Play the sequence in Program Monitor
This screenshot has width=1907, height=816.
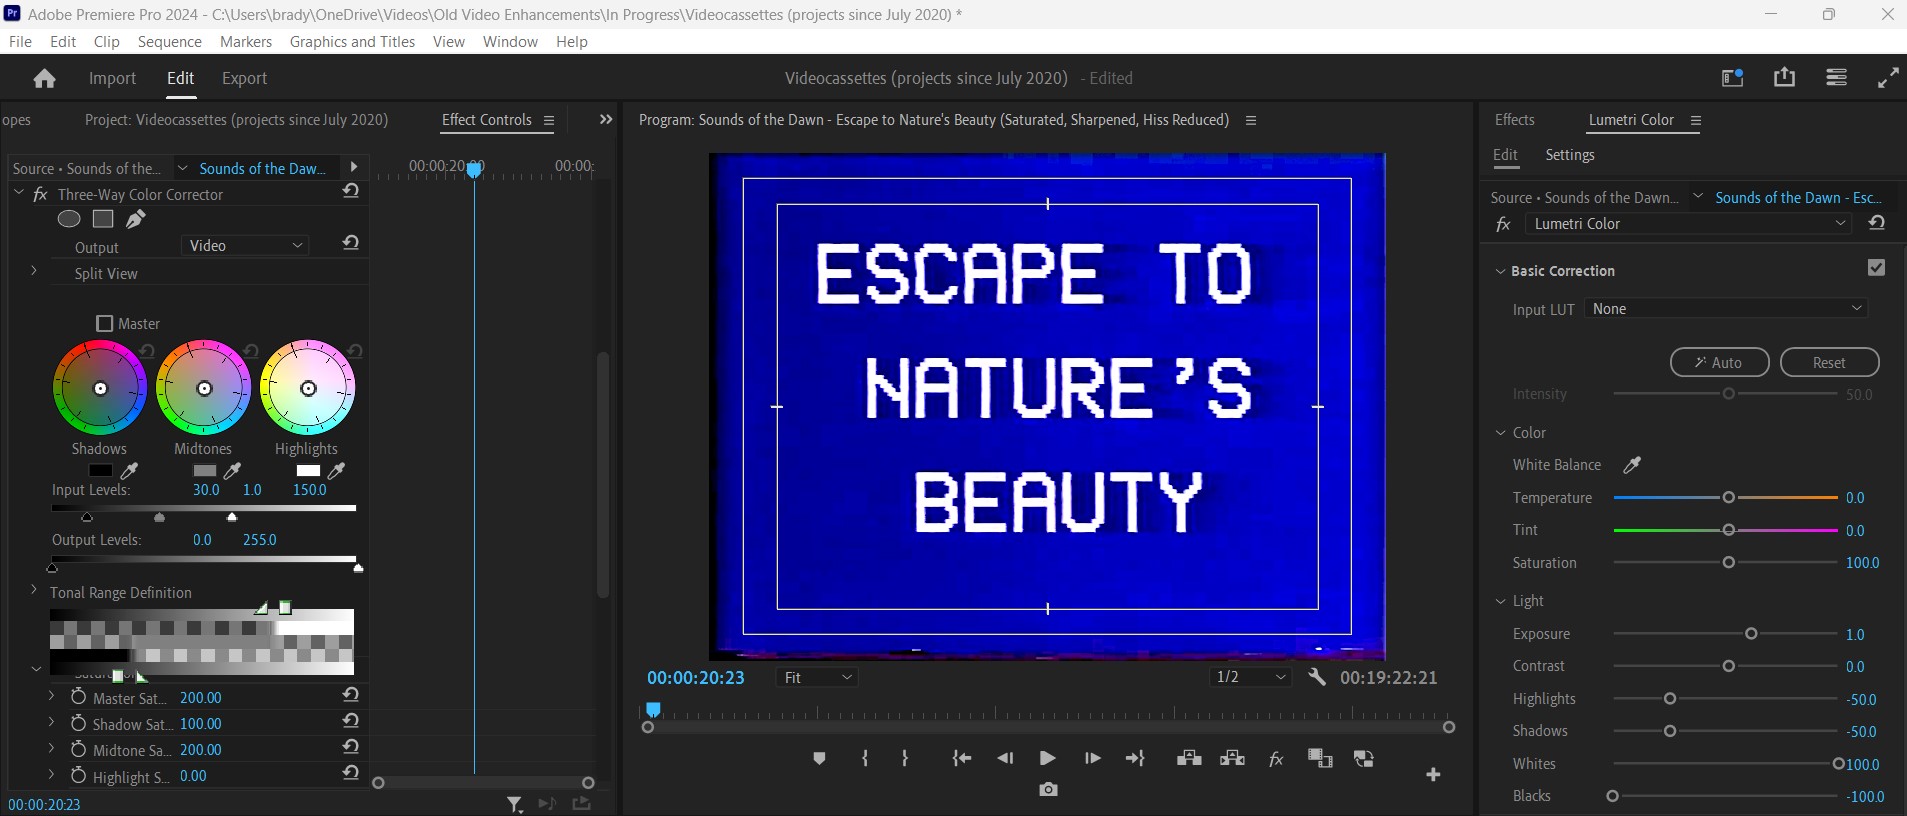(1048, 759)
